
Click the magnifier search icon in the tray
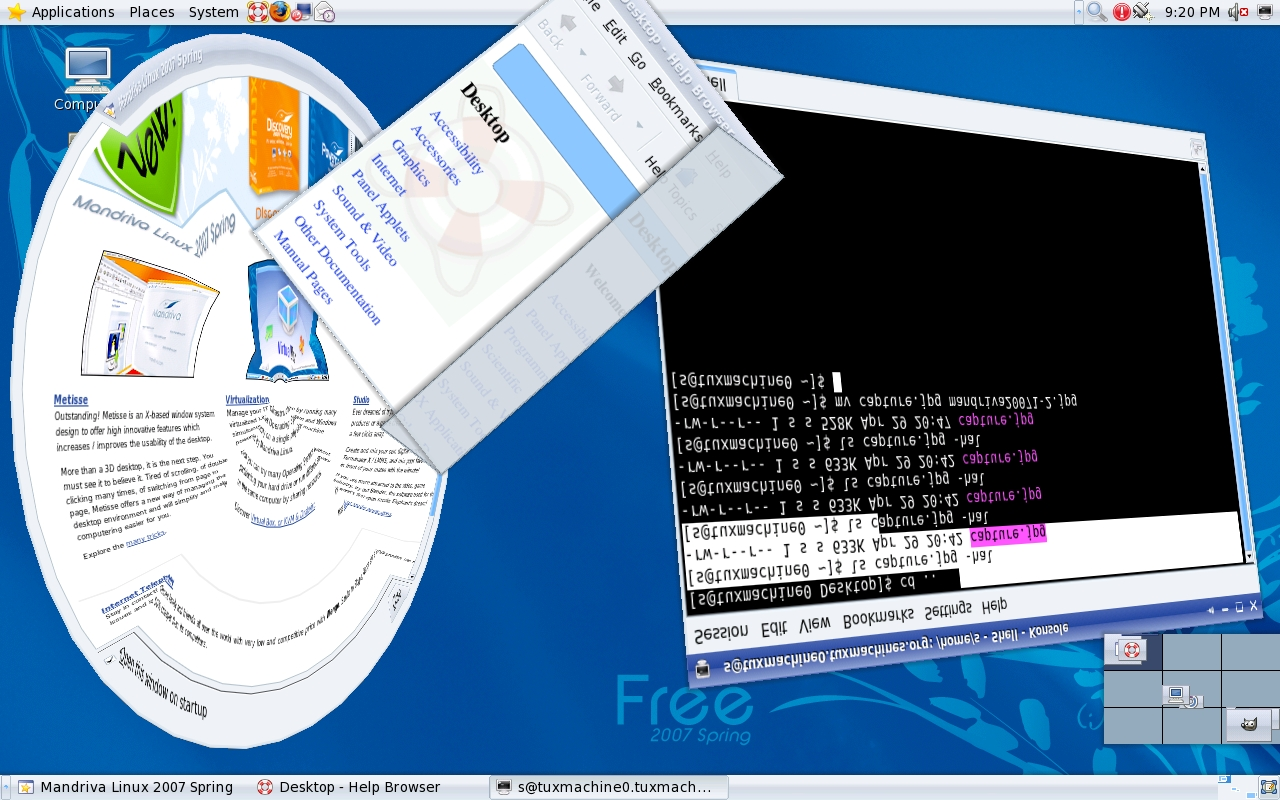(x=1097, y=12)
